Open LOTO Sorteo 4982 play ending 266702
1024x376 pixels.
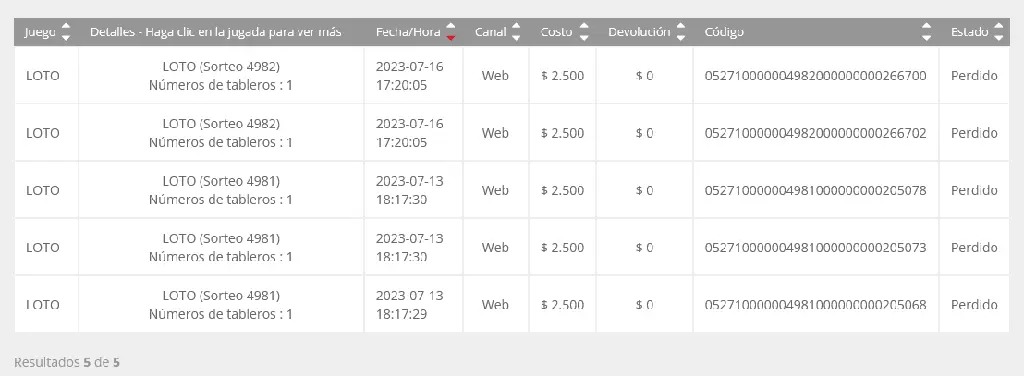221,133
